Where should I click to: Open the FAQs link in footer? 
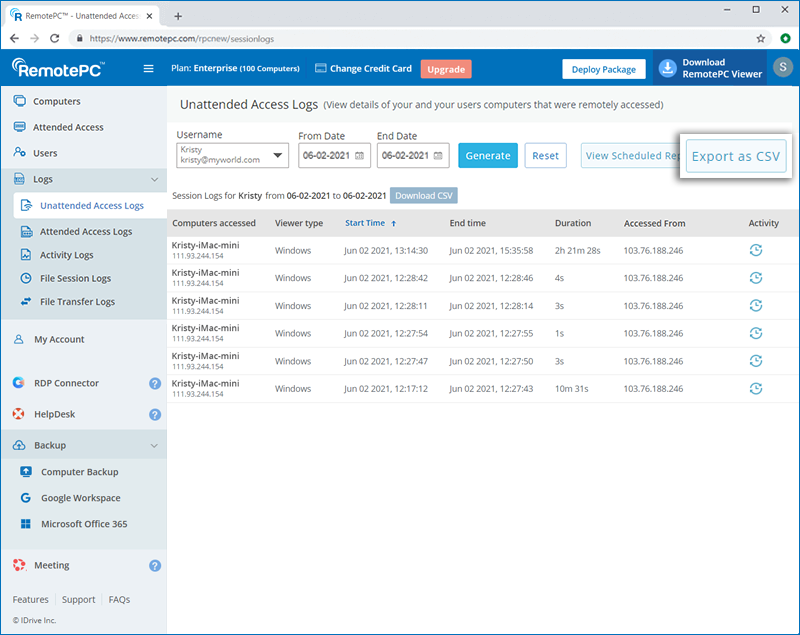119,600
